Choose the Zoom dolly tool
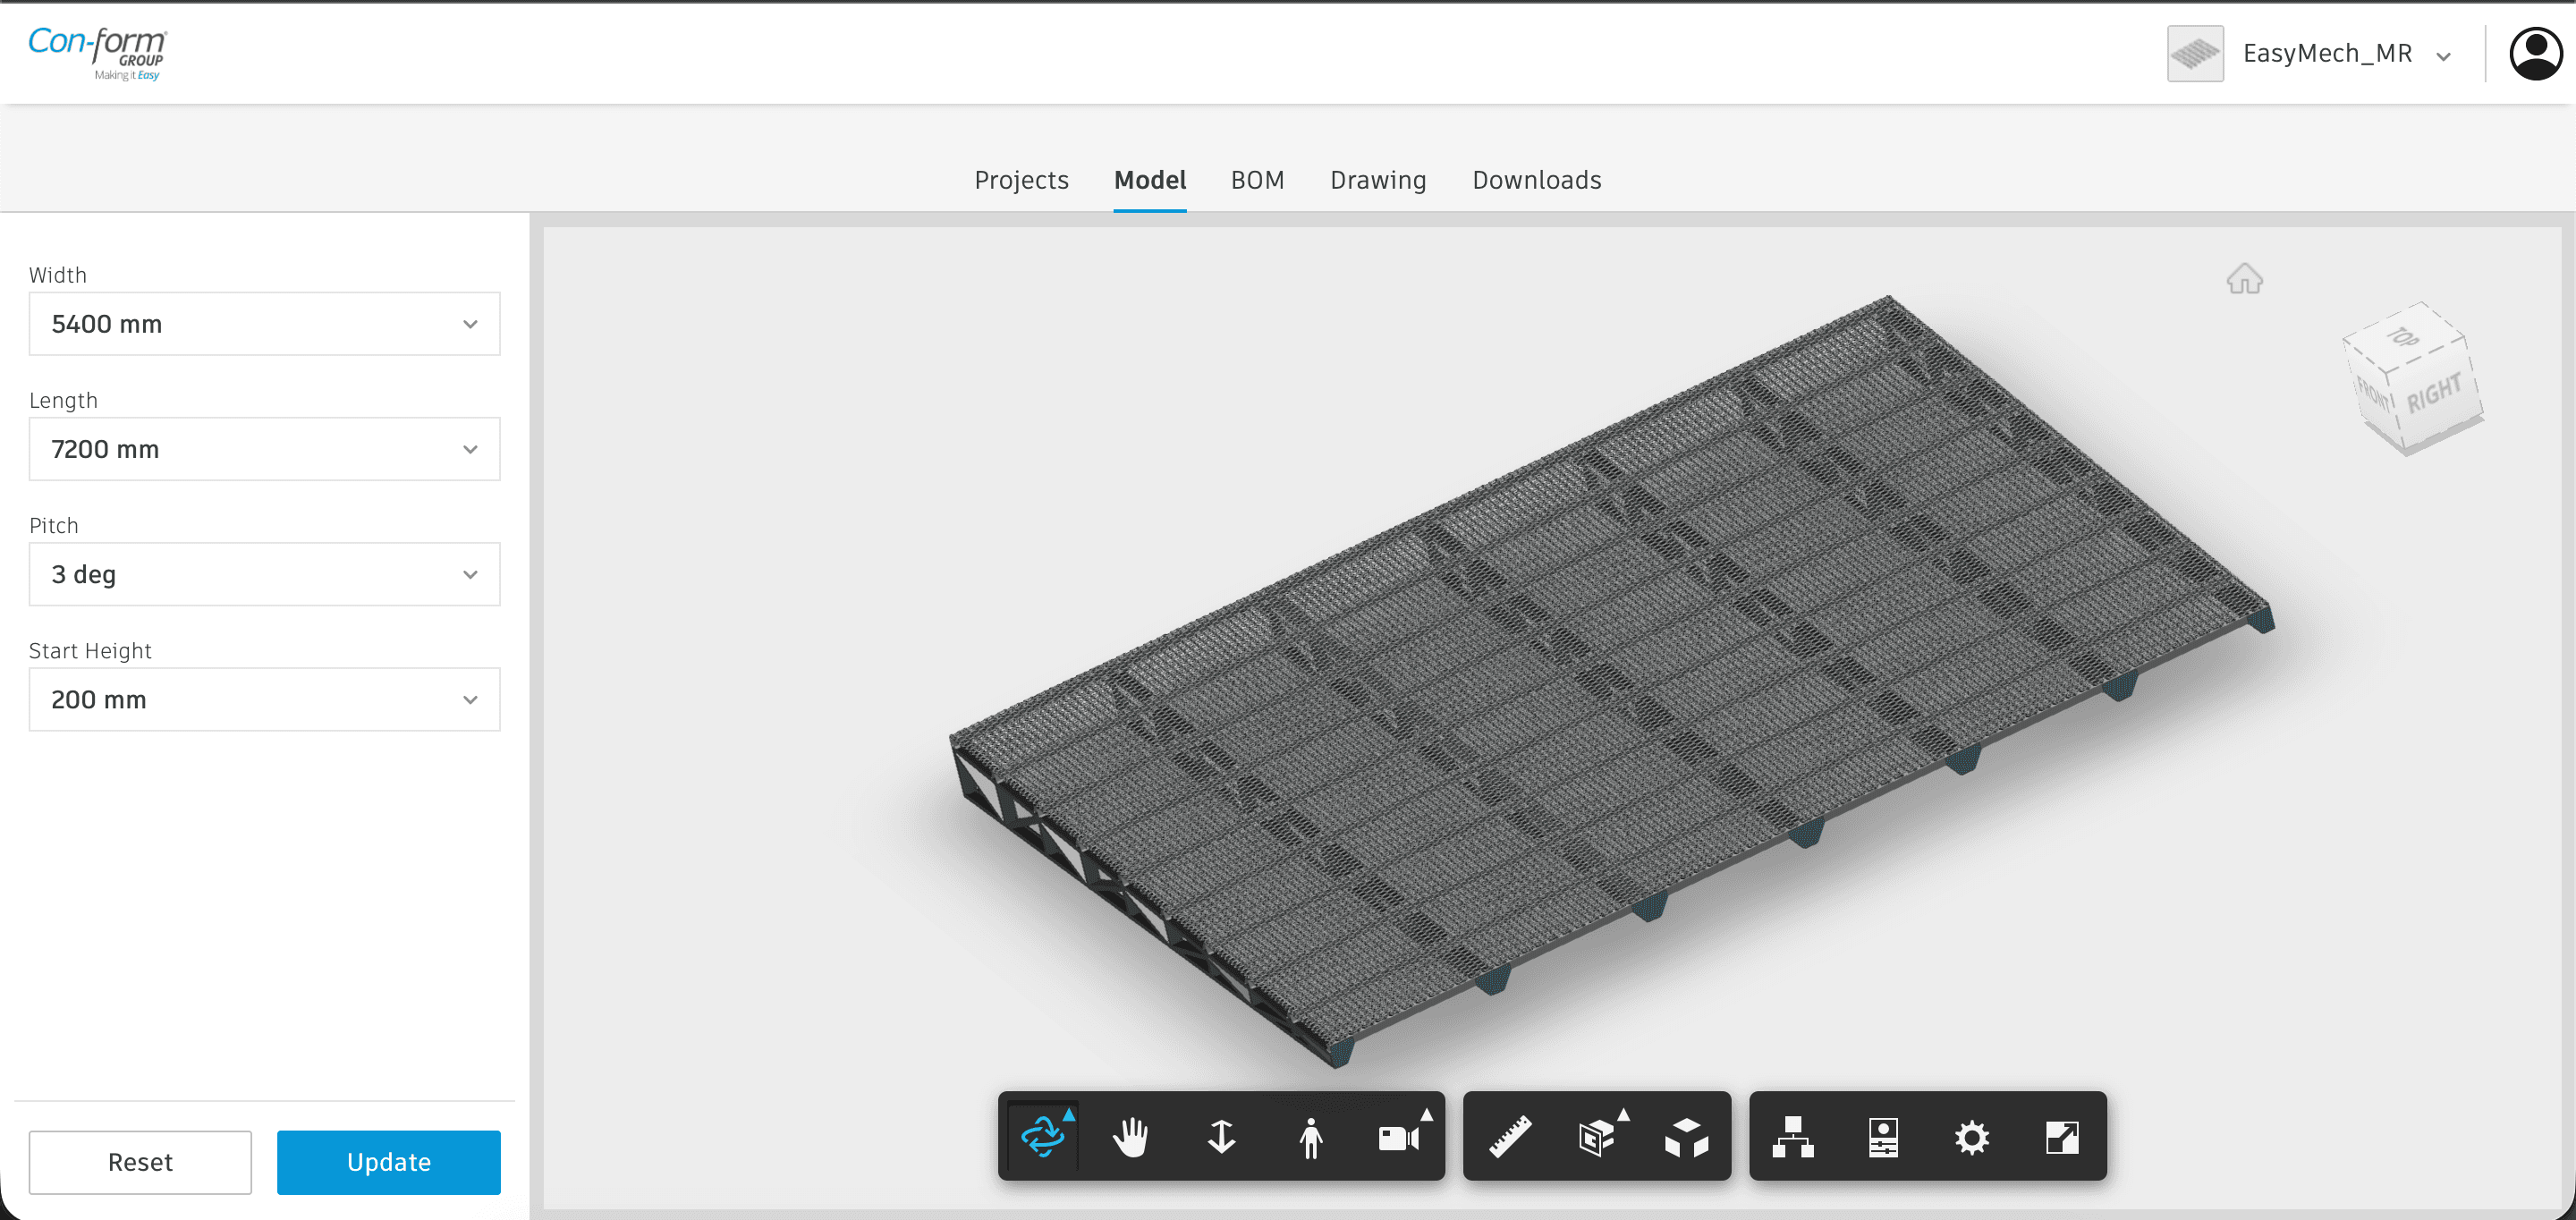The image size is (2576, 1220). pos(1221,1137)
